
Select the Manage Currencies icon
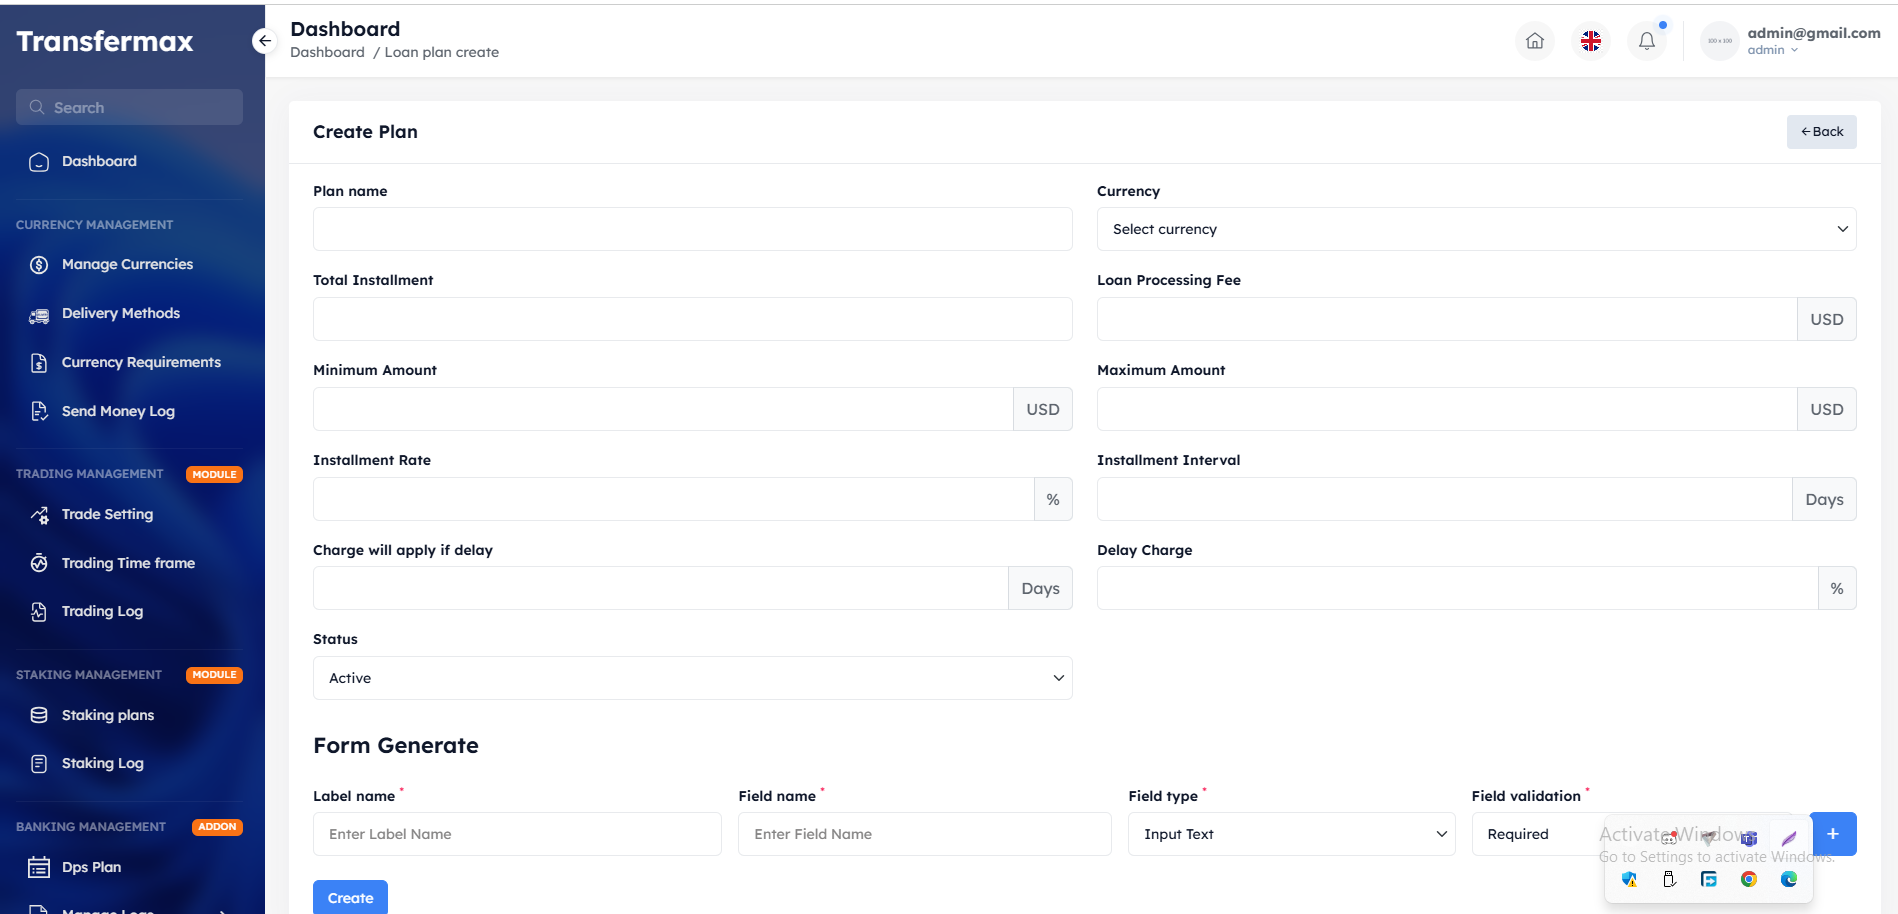38,264
